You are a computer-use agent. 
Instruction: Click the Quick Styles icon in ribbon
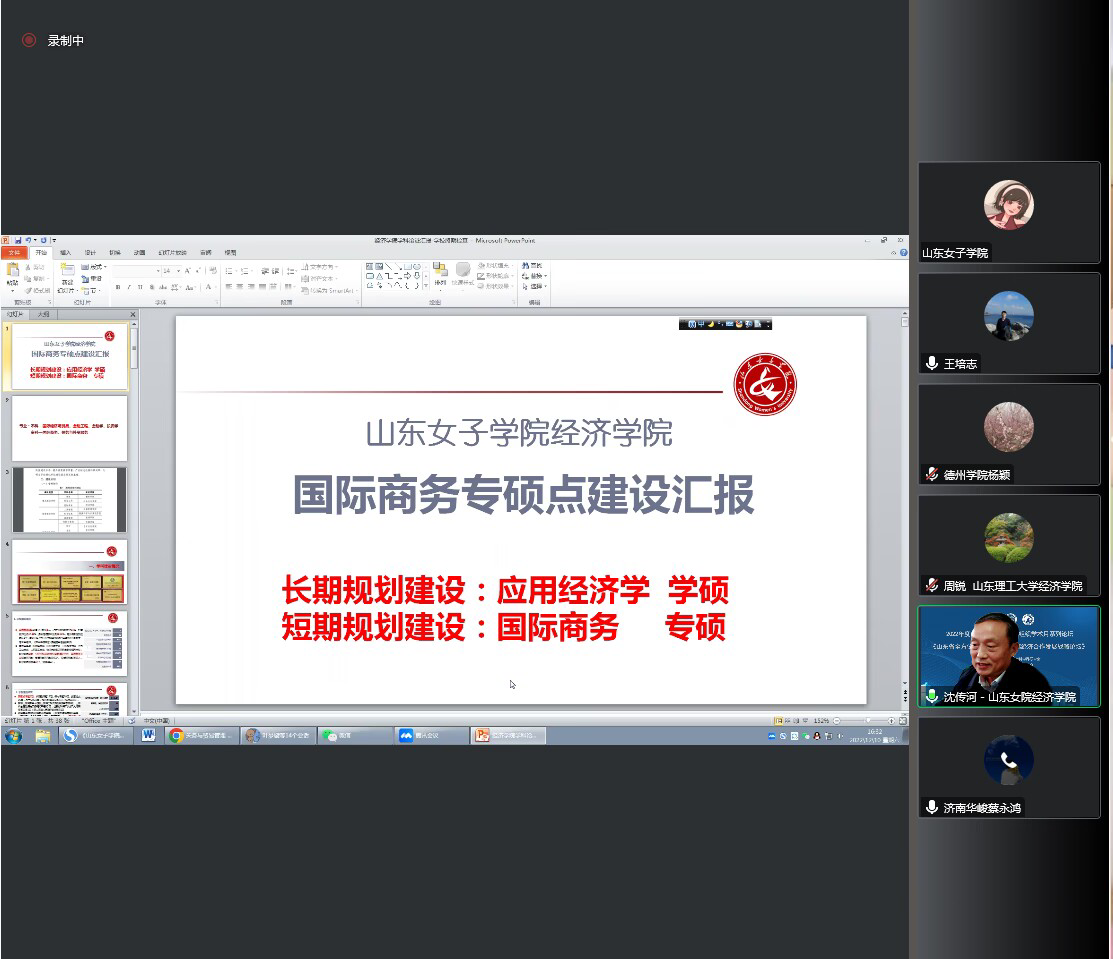pos(463,273)
